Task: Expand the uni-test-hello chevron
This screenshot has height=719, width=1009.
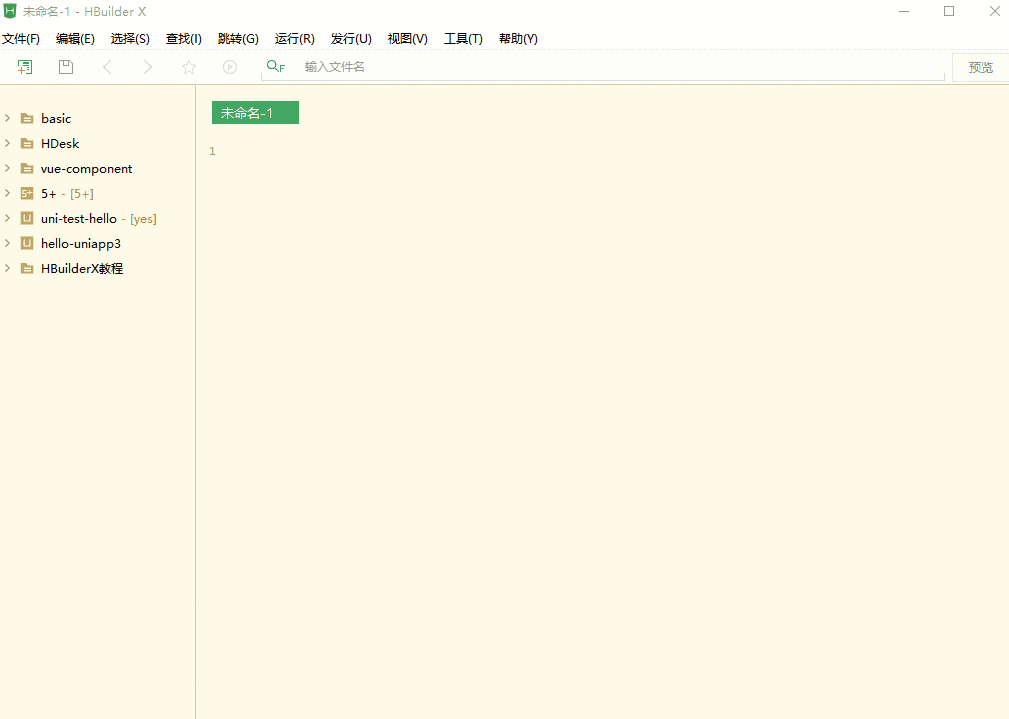Action: 8,218
